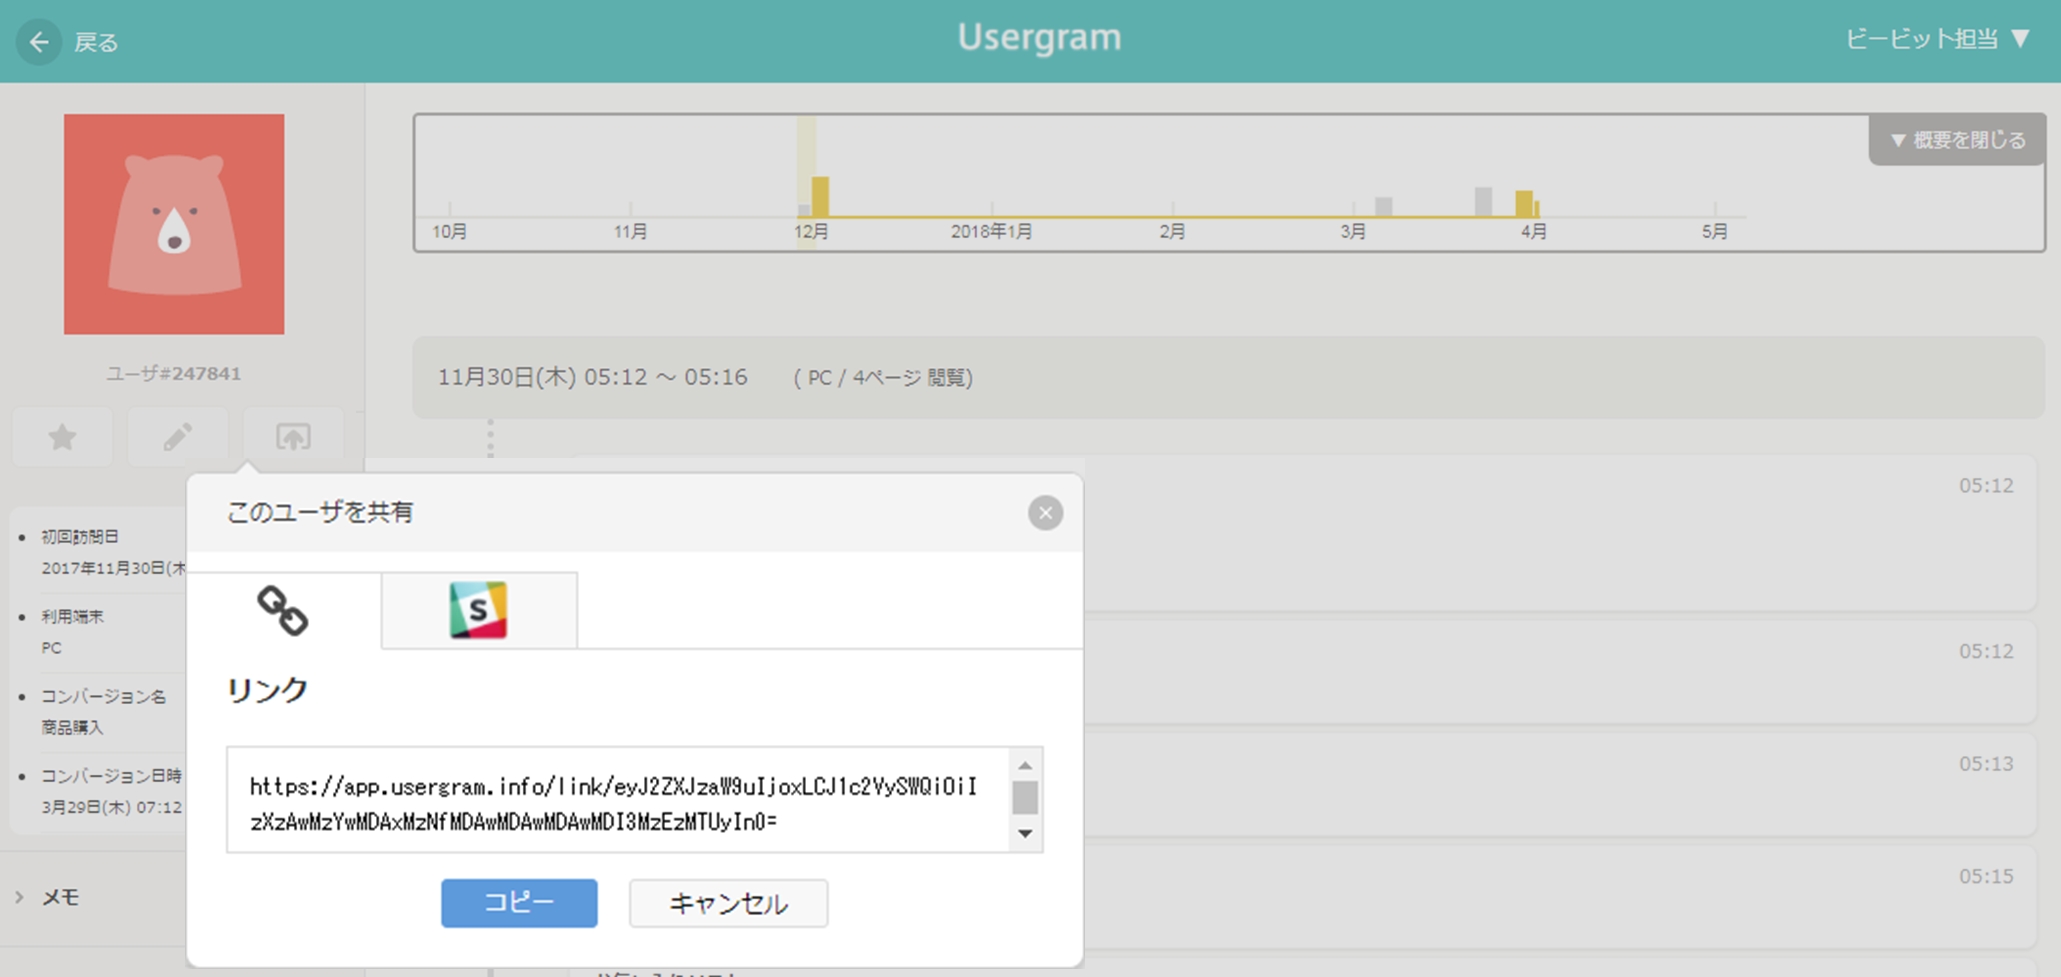The width and height of the screenshot is (2061, 977).
Task: Select the April yellow bar on timeline
Action: [1524, 203]
